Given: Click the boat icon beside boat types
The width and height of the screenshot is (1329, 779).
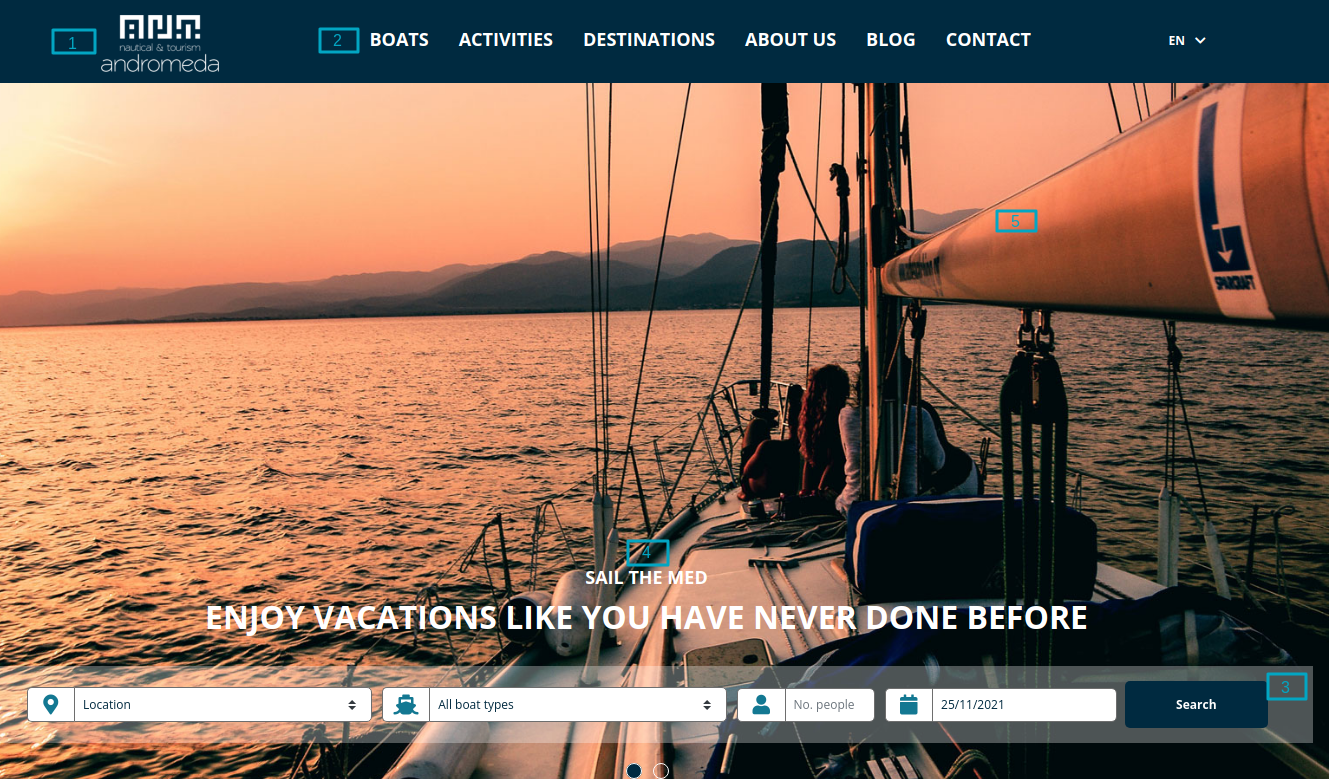Looking at the screenshot, I should tap(406, 704).
